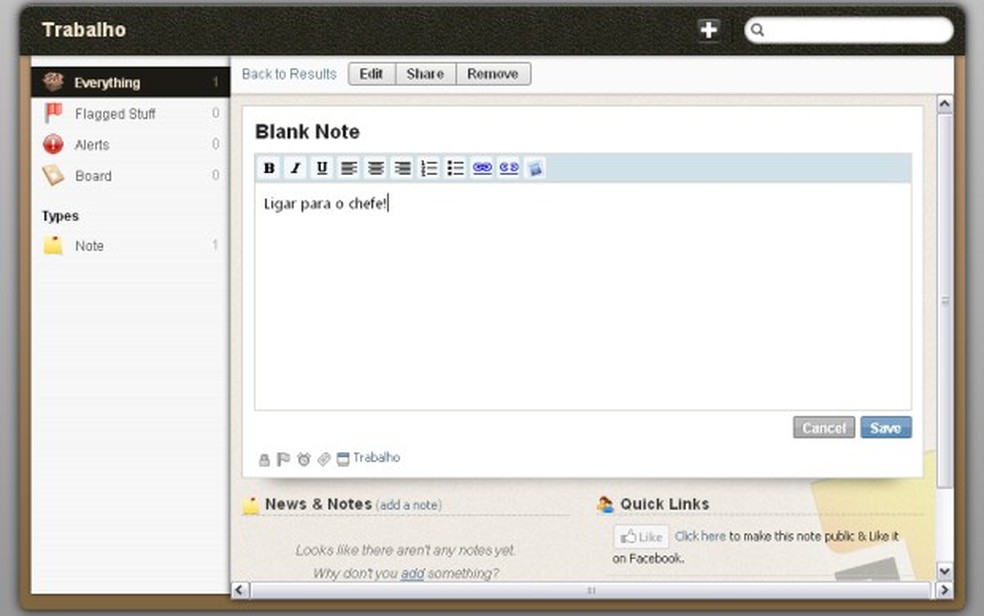Click the Share button

click(x=425, y=73)
